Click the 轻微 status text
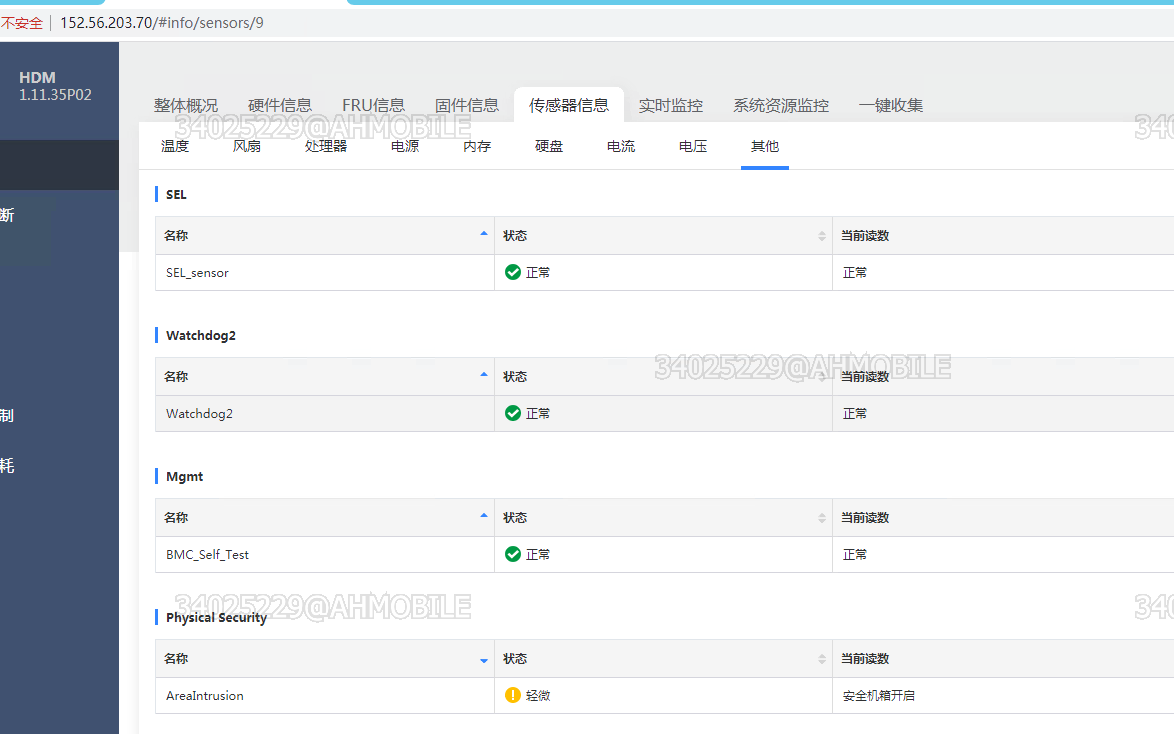The height and width of the screenshot is (734, 1174). (x=538, y=696)
